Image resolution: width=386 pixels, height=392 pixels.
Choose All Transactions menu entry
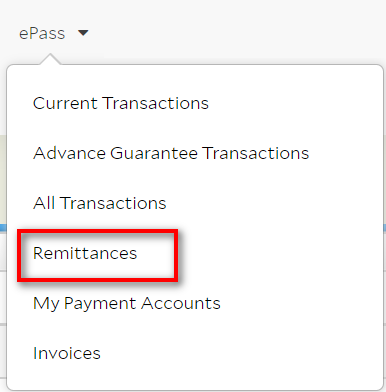pyautogui.click(x=99, y=203)
